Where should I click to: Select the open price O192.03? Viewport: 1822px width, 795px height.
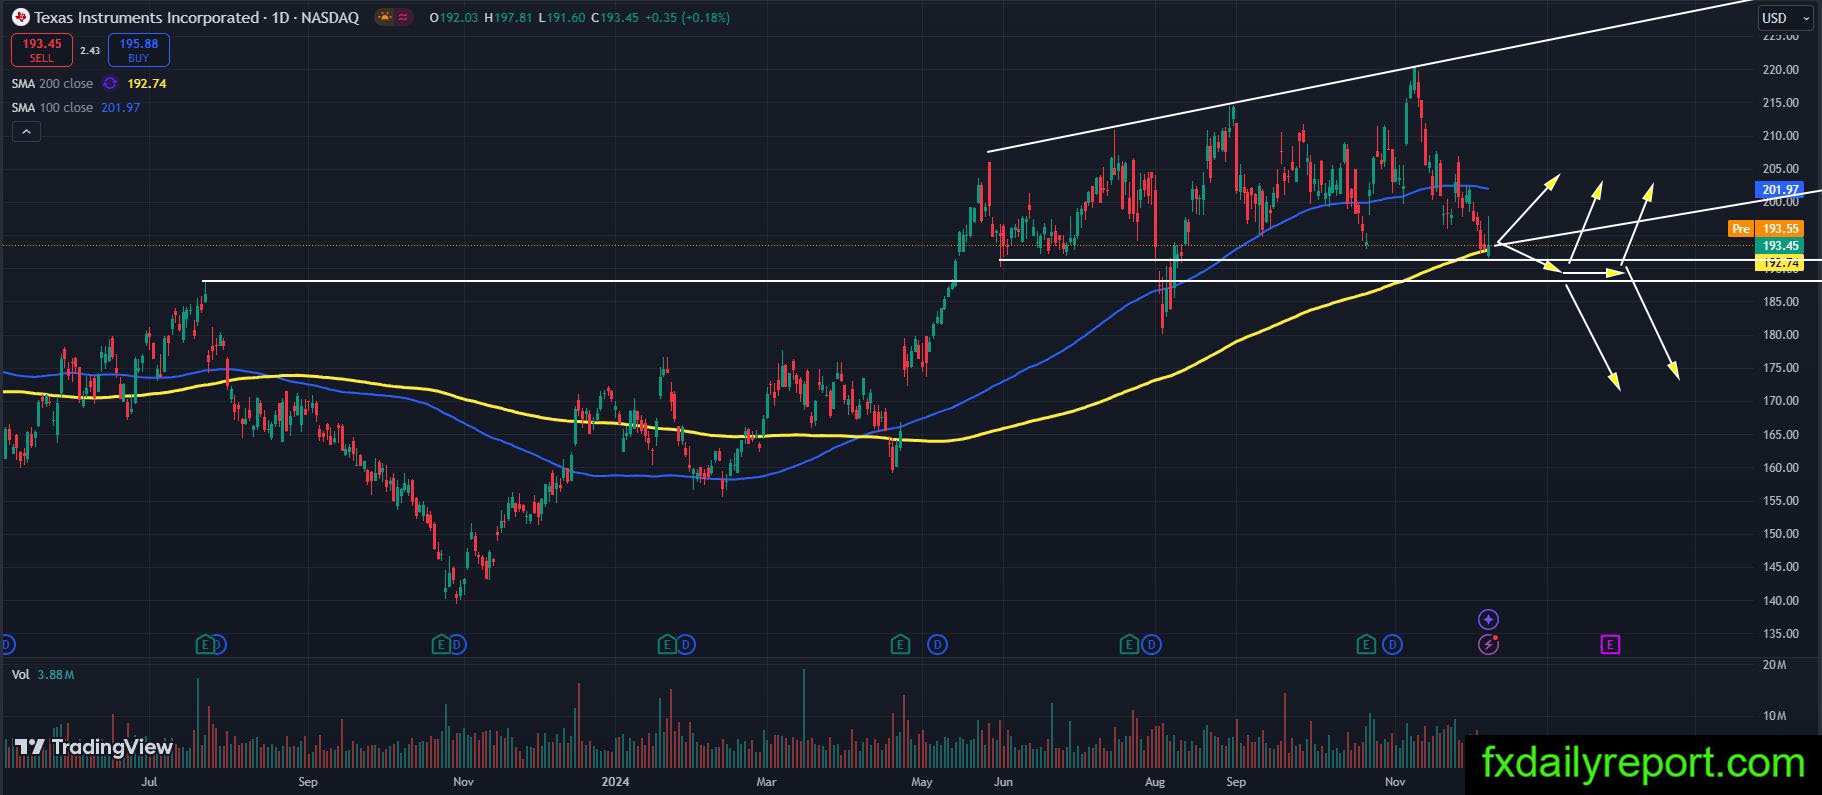point(454,18)
